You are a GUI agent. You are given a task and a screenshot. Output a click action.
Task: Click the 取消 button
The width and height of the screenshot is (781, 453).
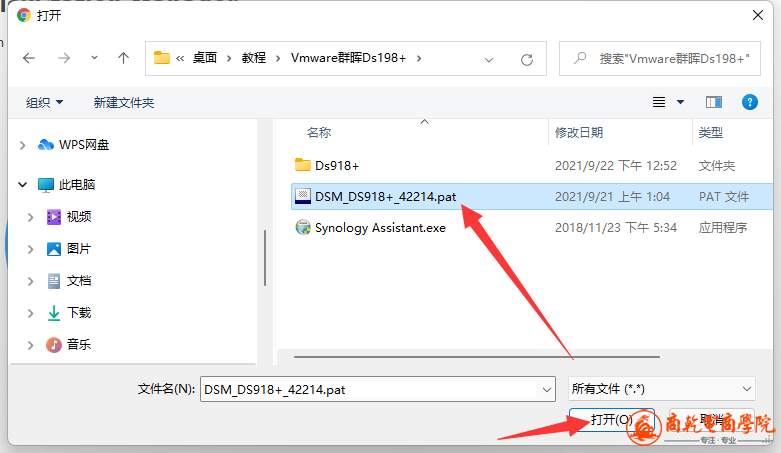[x=712, y=420]
